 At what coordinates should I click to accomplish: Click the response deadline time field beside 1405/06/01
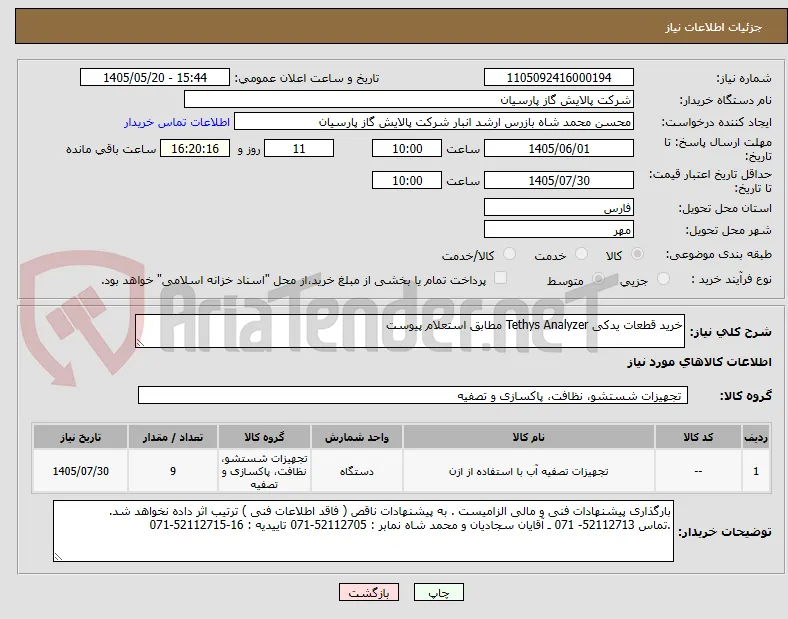click(407, 149)
